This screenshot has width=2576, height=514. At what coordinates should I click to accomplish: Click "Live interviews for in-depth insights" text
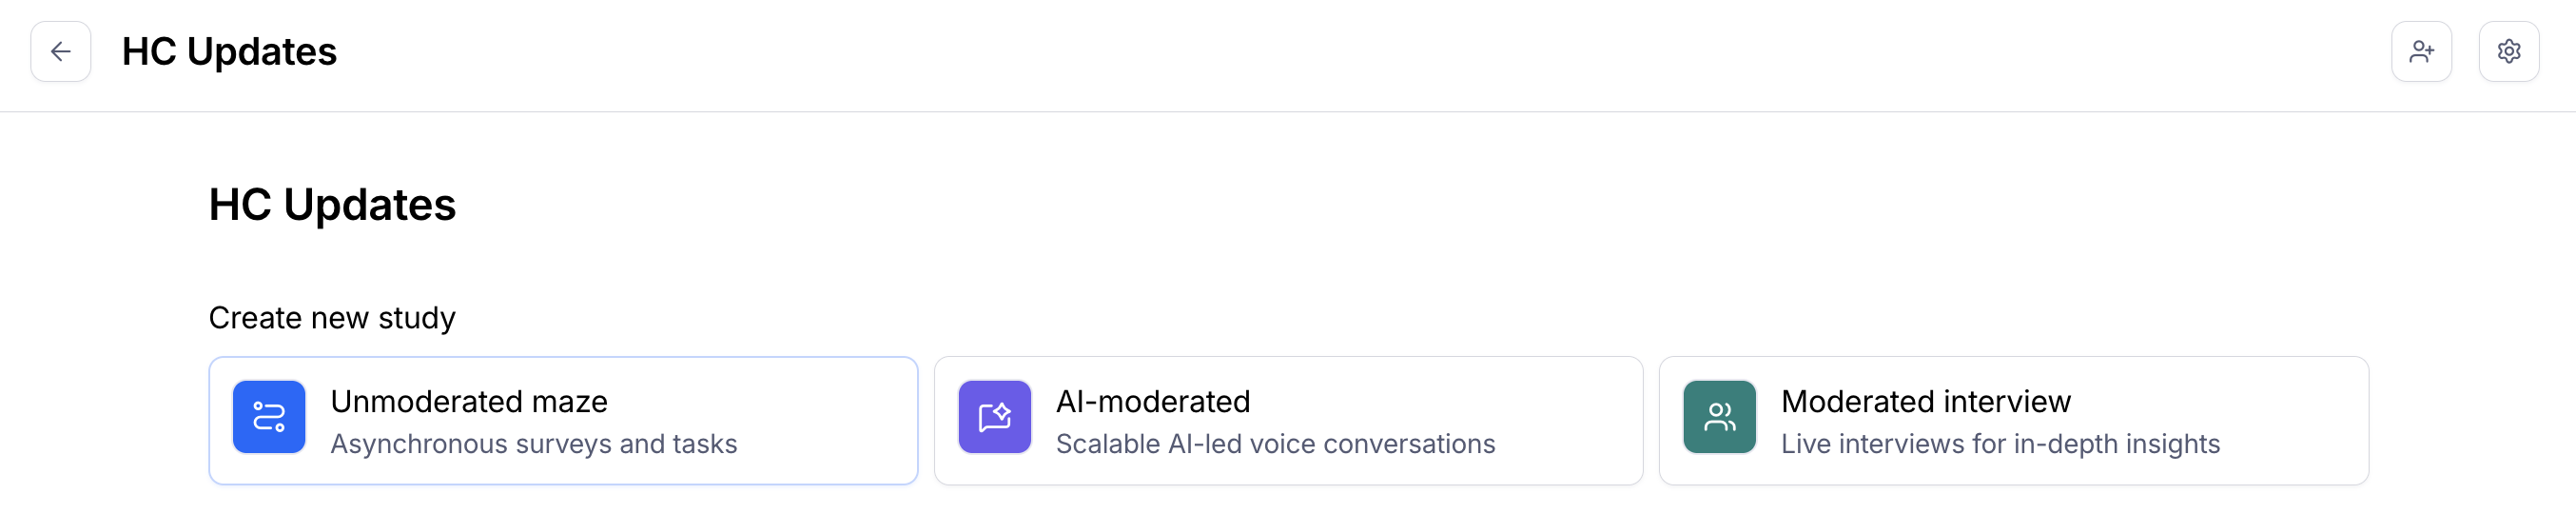pyautogui.click(x=2000, y=444)
